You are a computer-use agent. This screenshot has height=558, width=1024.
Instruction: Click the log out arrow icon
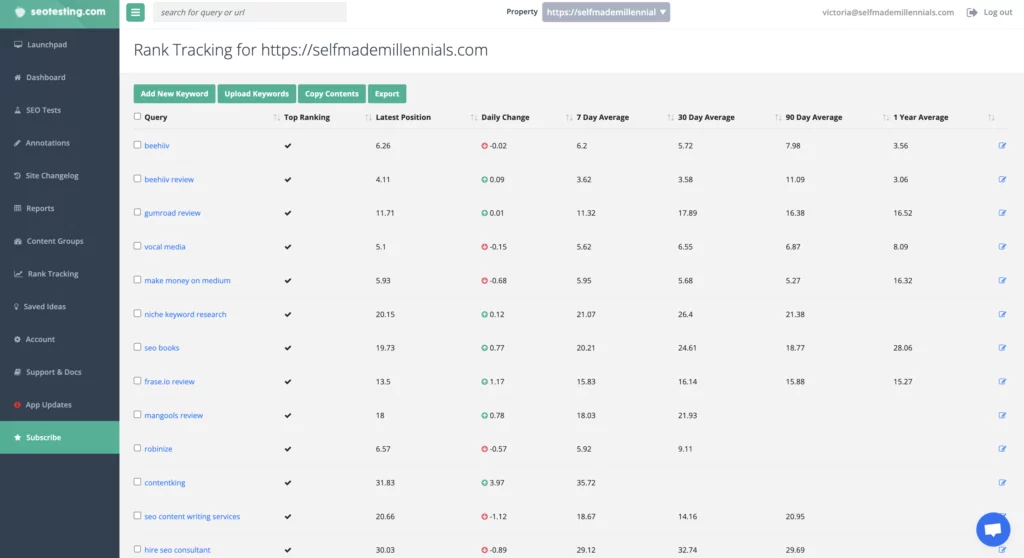972,12
